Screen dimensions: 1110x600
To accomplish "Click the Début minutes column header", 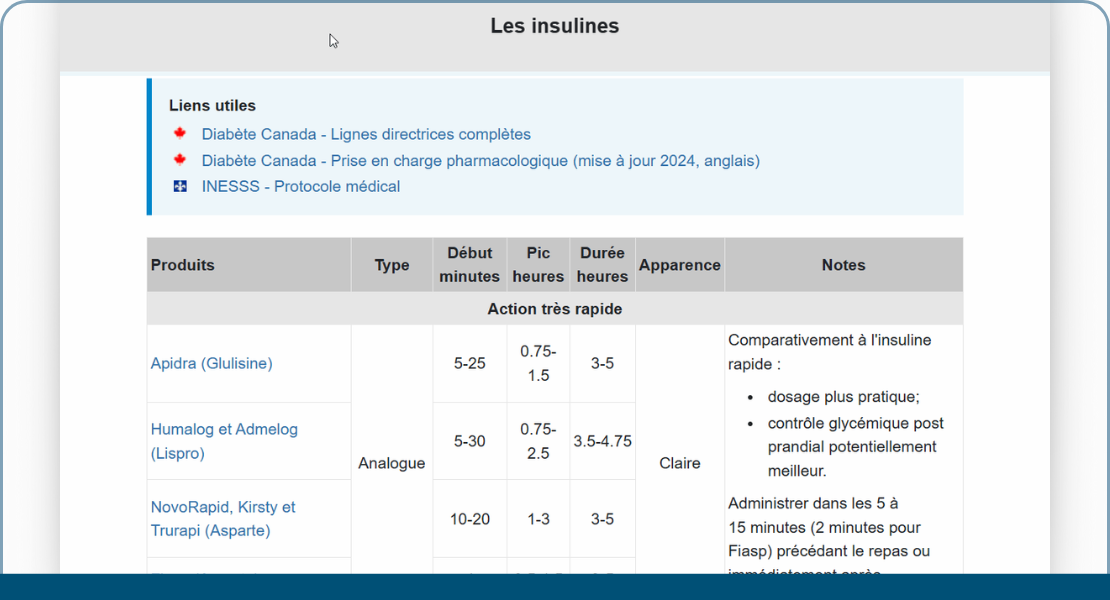I will tap(470, 264).
